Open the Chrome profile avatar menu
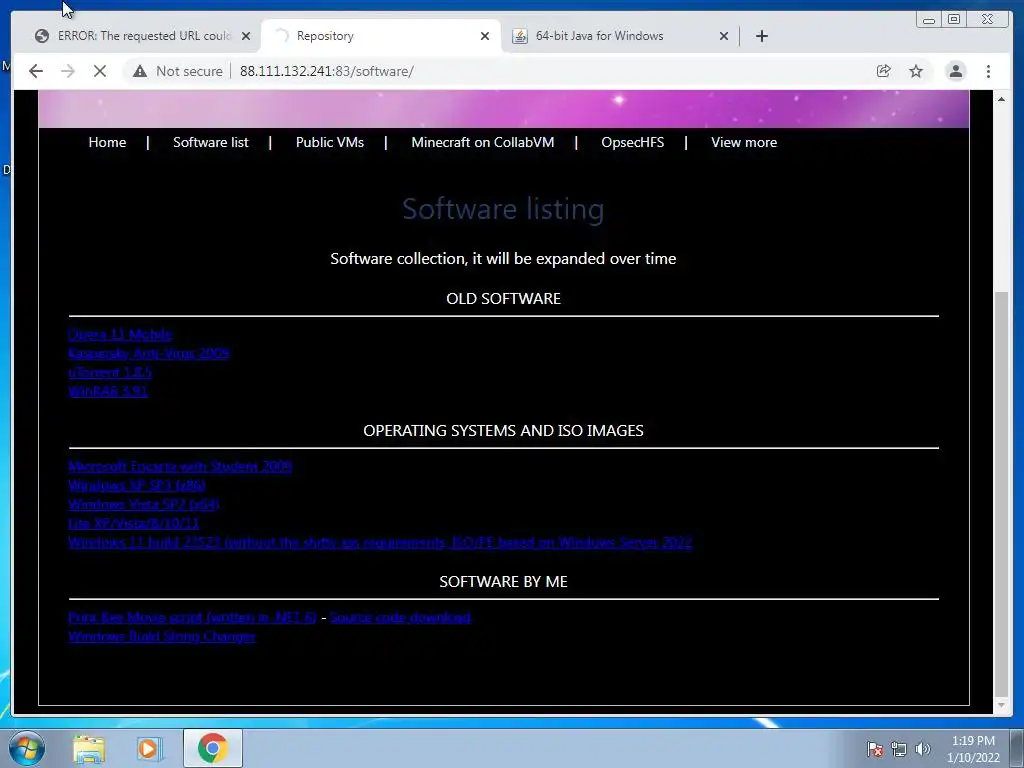Image resolution: width=1024 pixels, height=768 pixels. 955,71
